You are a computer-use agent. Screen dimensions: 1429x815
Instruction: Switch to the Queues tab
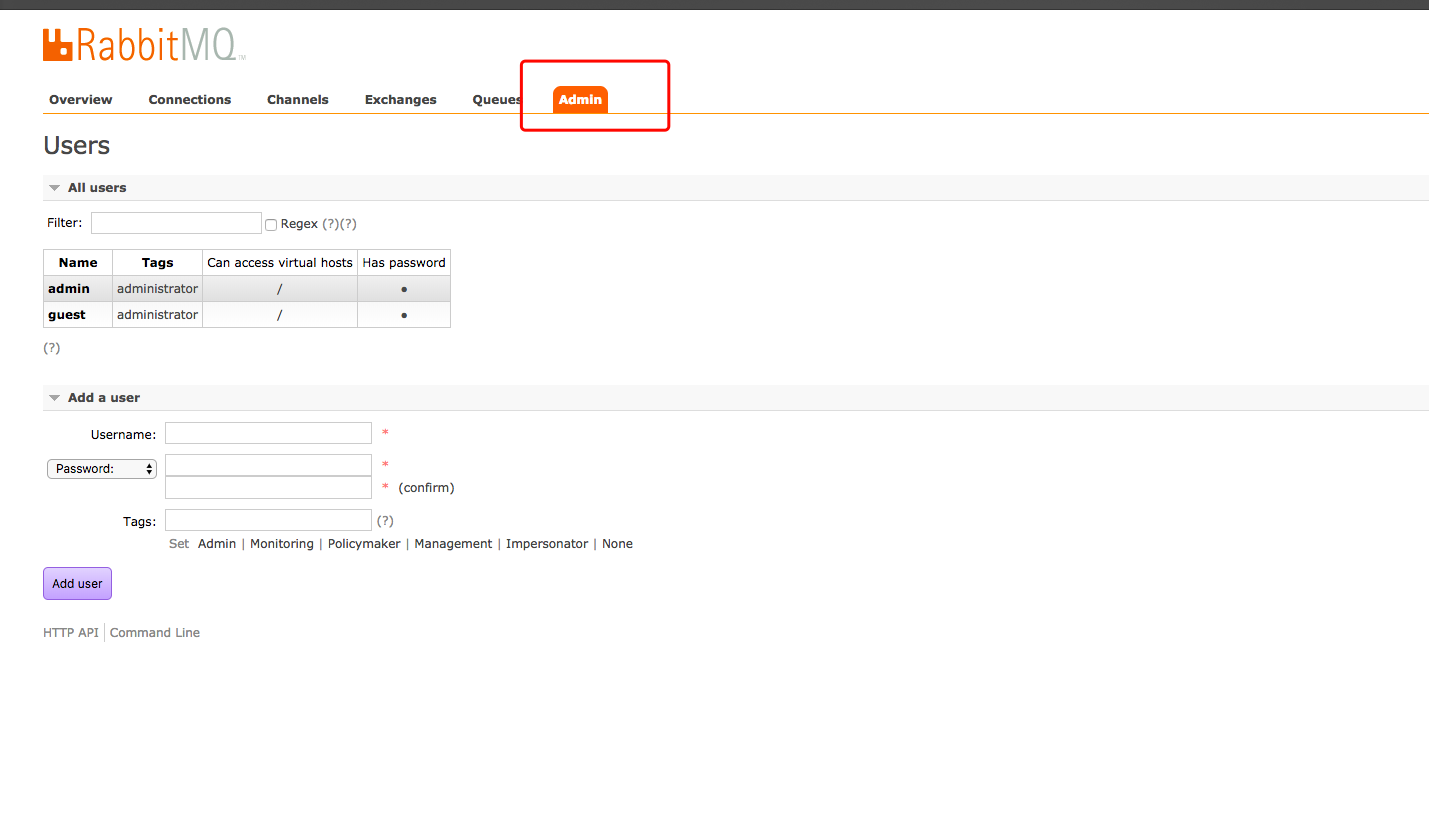coord(497,100)
